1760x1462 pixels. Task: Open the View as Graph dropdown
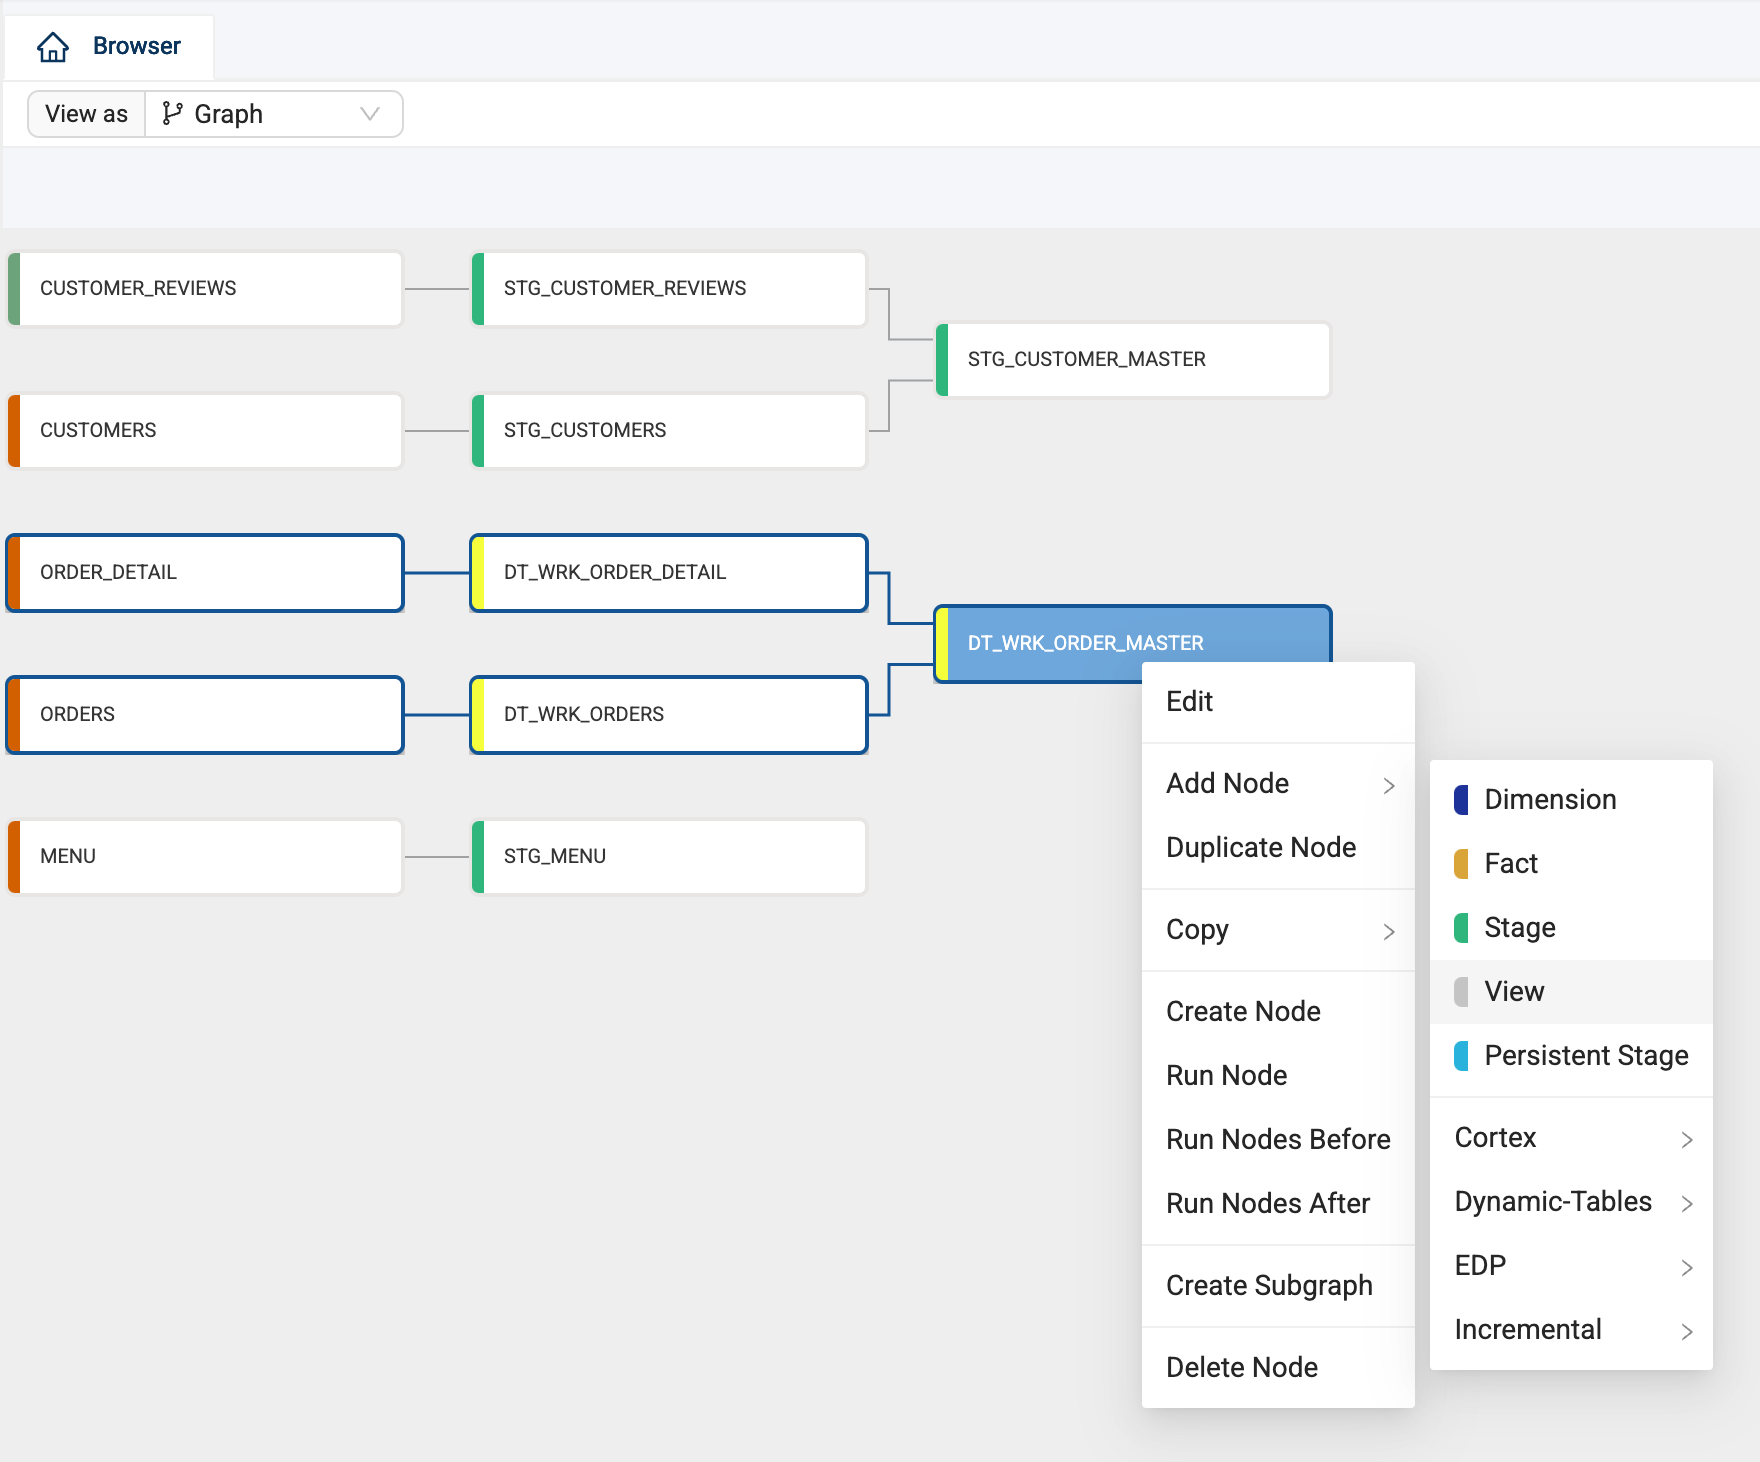click(x=273, y=114)
